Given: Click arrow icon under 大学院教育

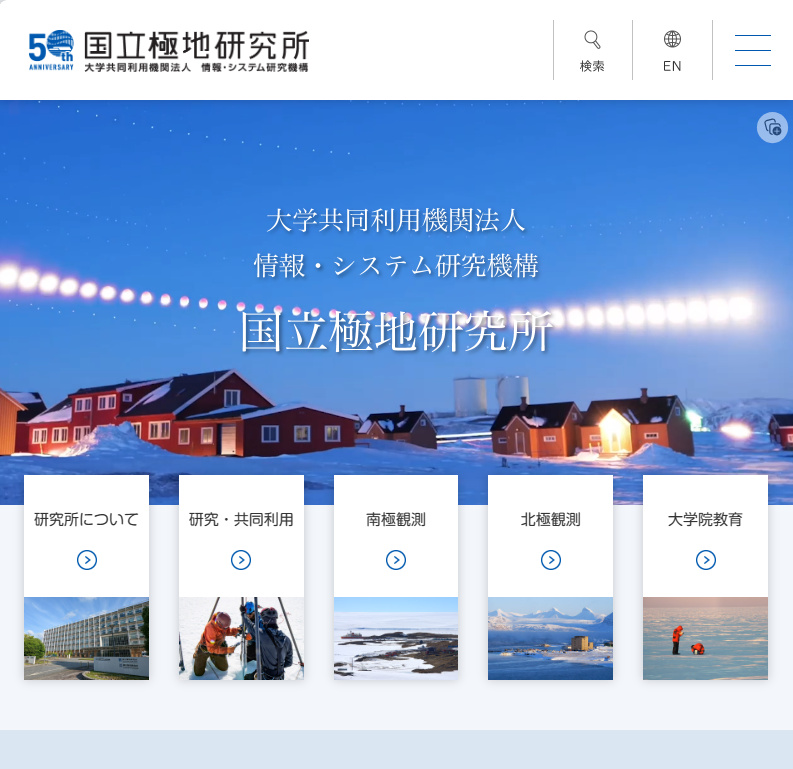Looking at the screenshot, I should pyautogui.click(x=706, y=560).
